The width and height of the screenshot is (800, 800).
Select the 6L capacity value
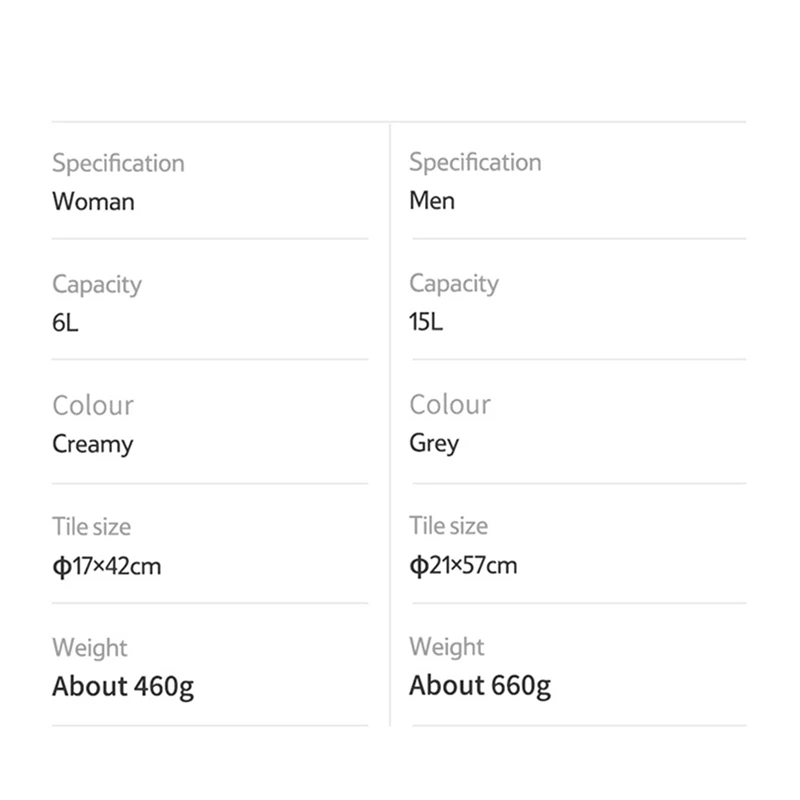pos(65,323)
